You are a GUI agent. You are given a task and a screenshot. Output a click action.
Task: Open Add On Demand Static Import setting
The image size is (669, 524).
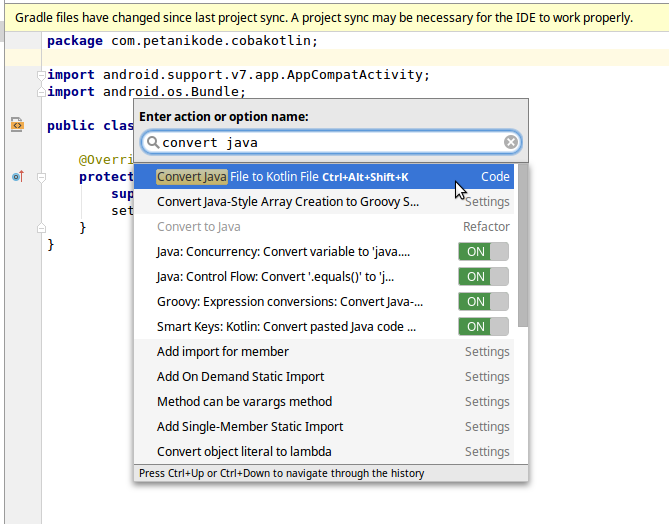(324, 376)
